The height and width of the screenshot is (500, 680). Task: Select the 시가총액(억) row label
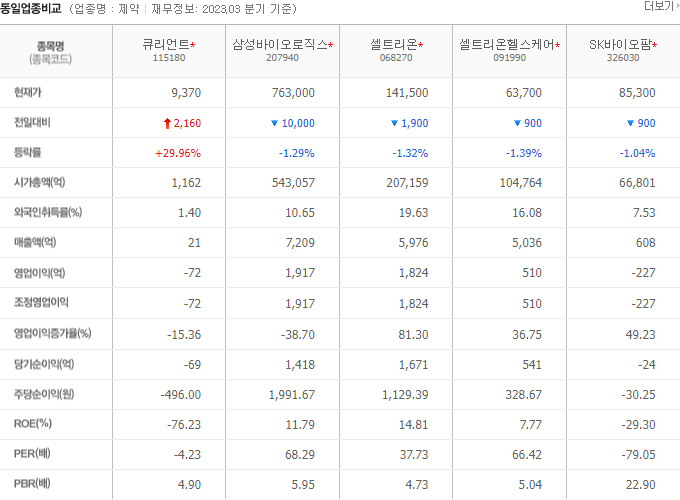[39, 182]
